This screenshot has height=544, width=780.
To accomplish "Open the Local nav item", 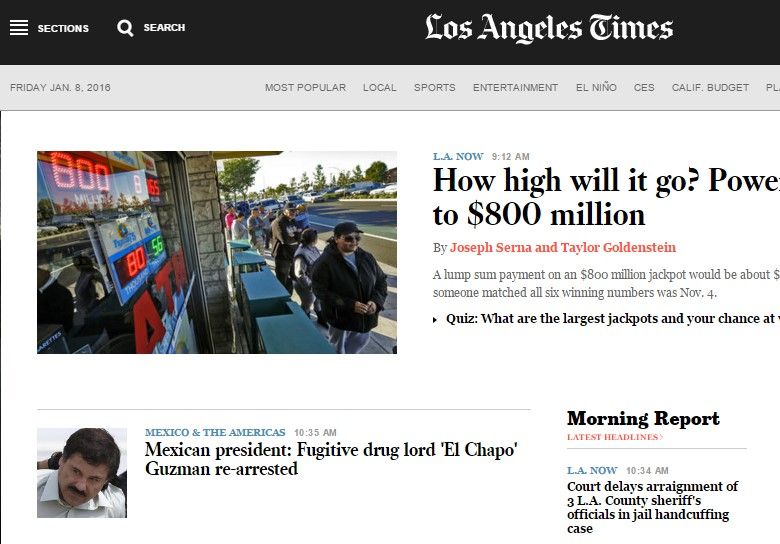I will point(380,88).
